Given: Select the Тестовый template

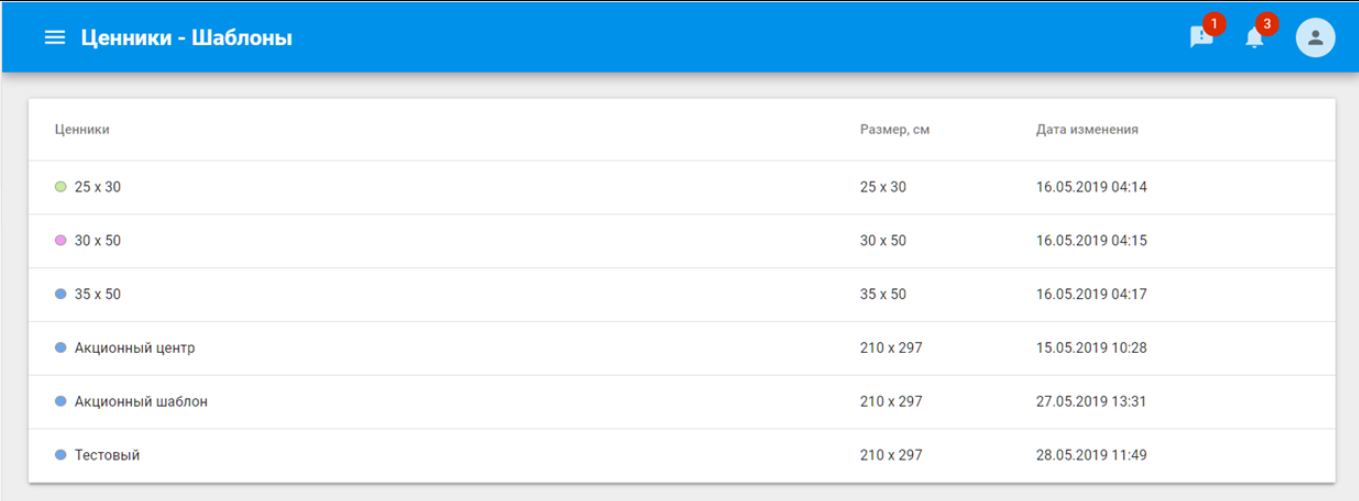Looking at the screenshot, I should [682, 455].
